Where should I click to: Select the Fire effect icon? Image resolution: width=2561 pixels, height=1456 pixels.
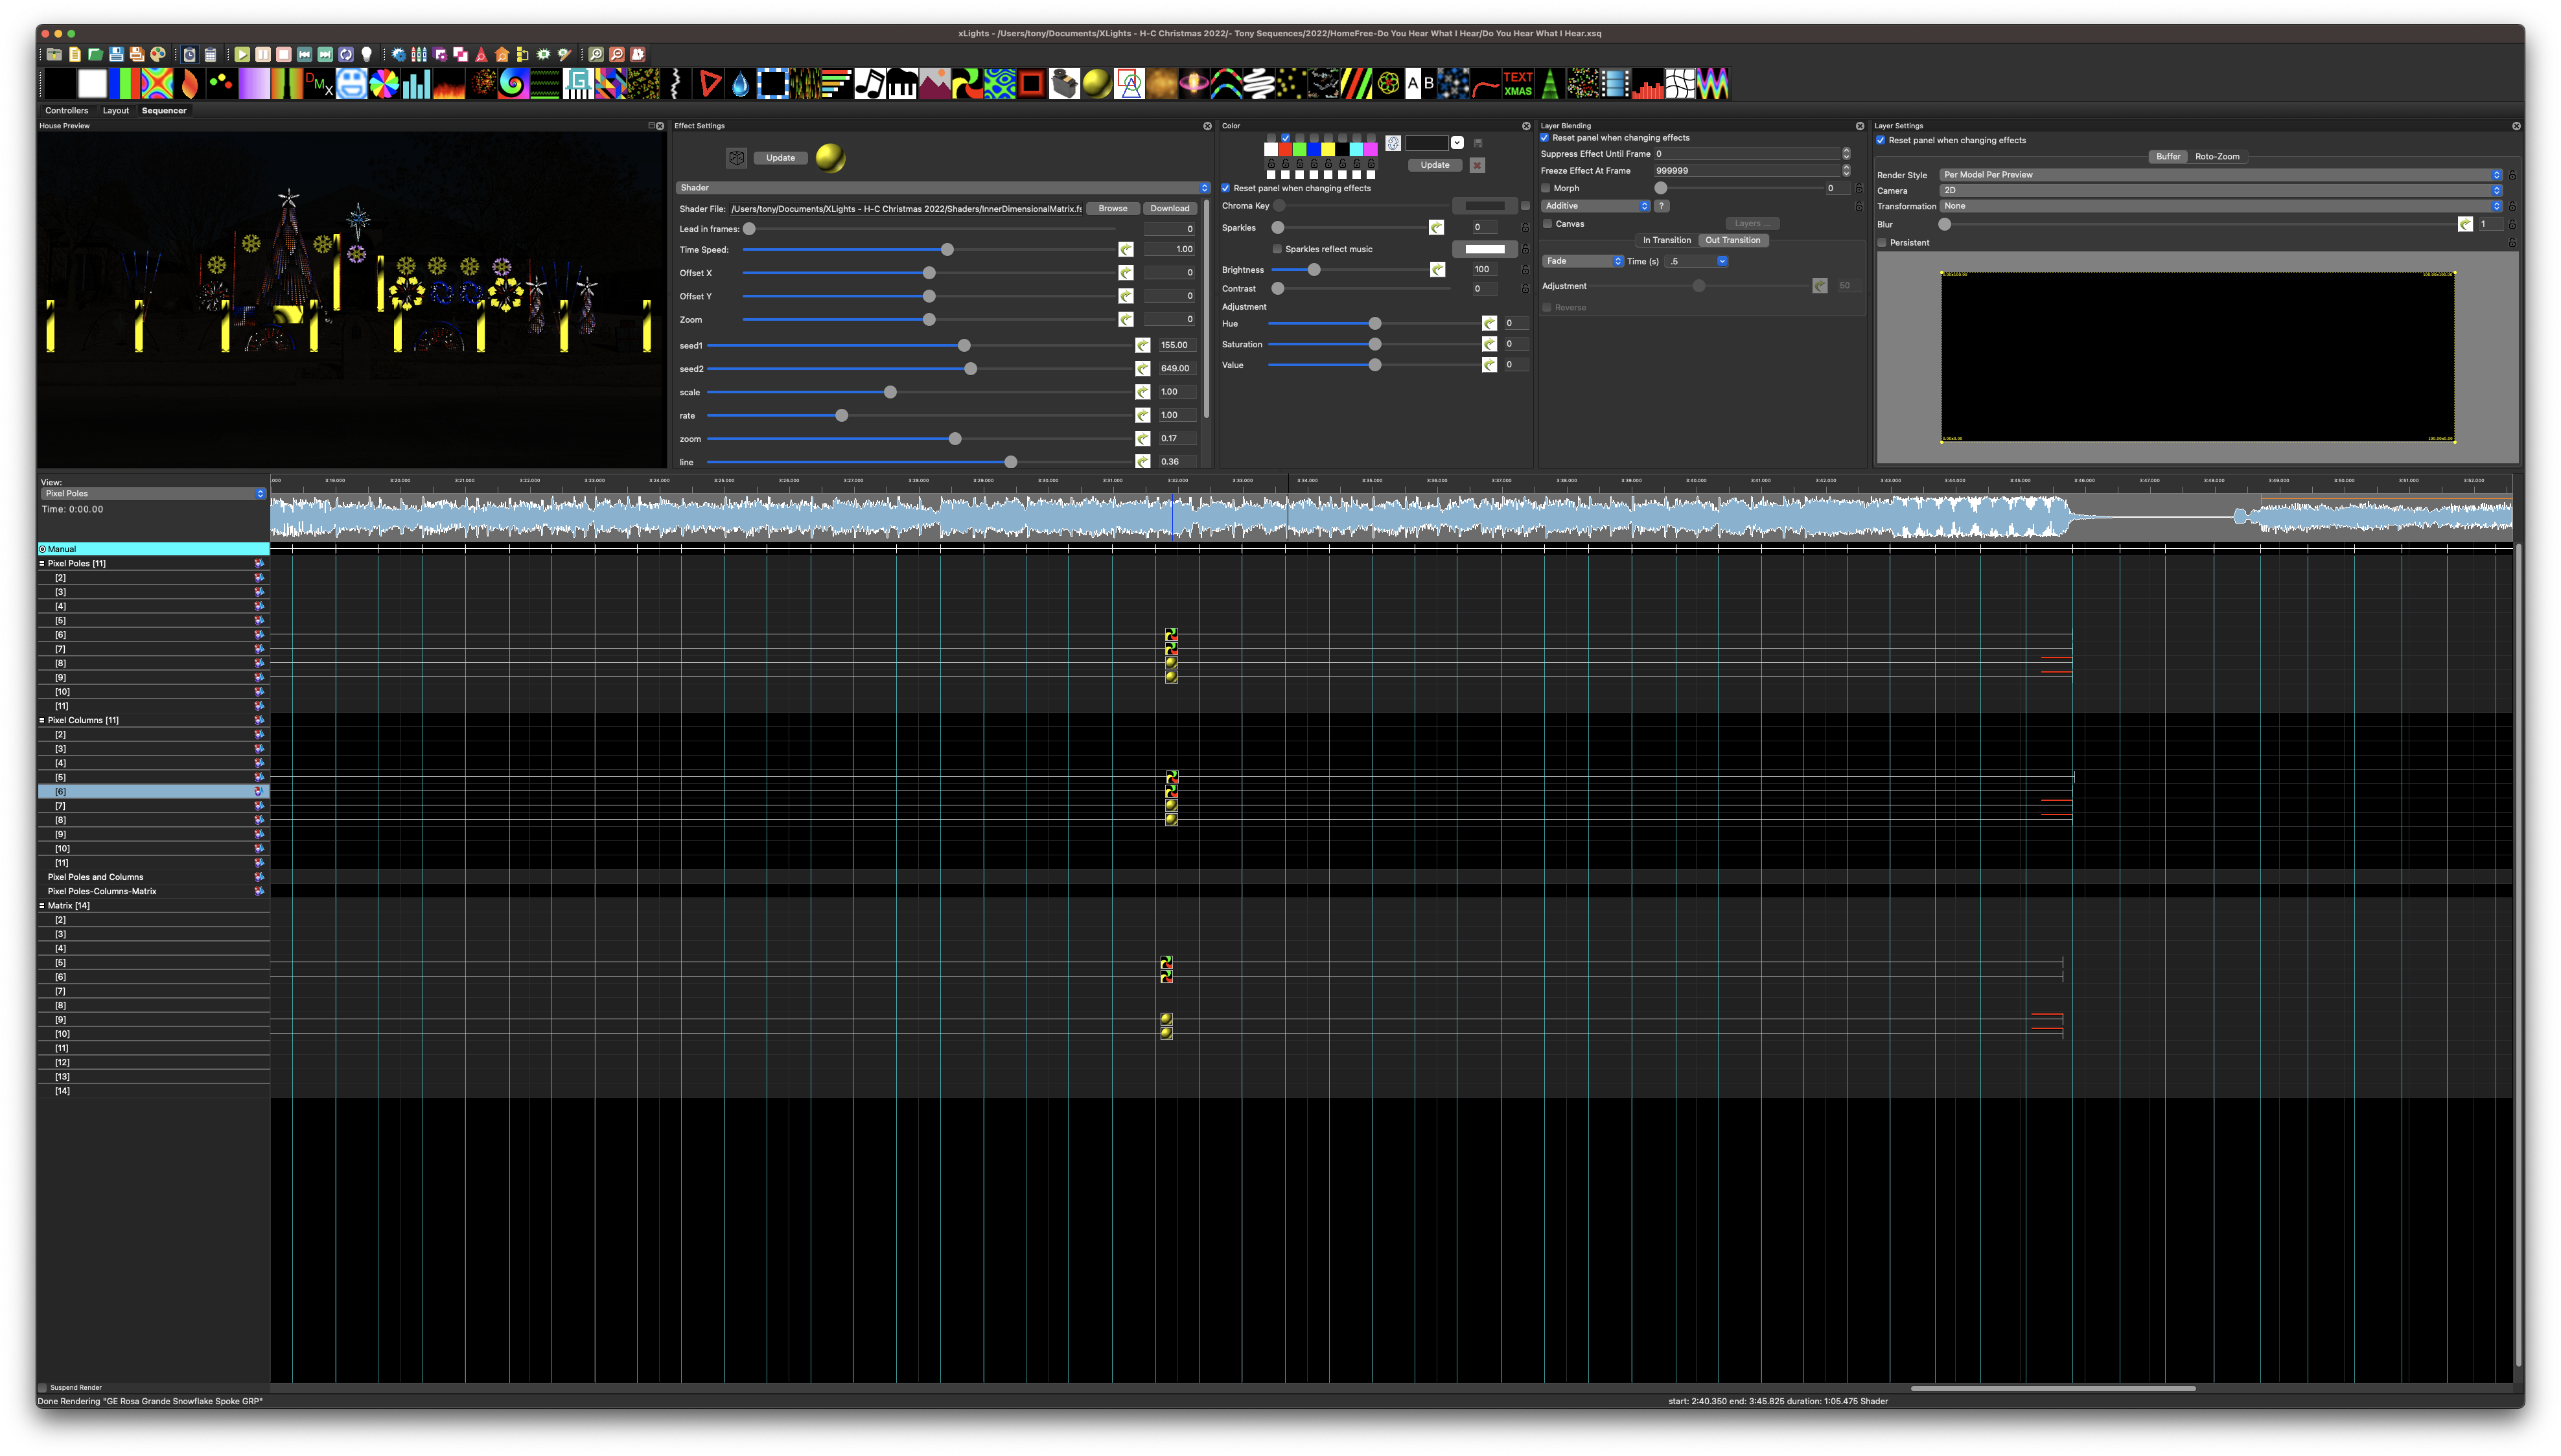450,85
